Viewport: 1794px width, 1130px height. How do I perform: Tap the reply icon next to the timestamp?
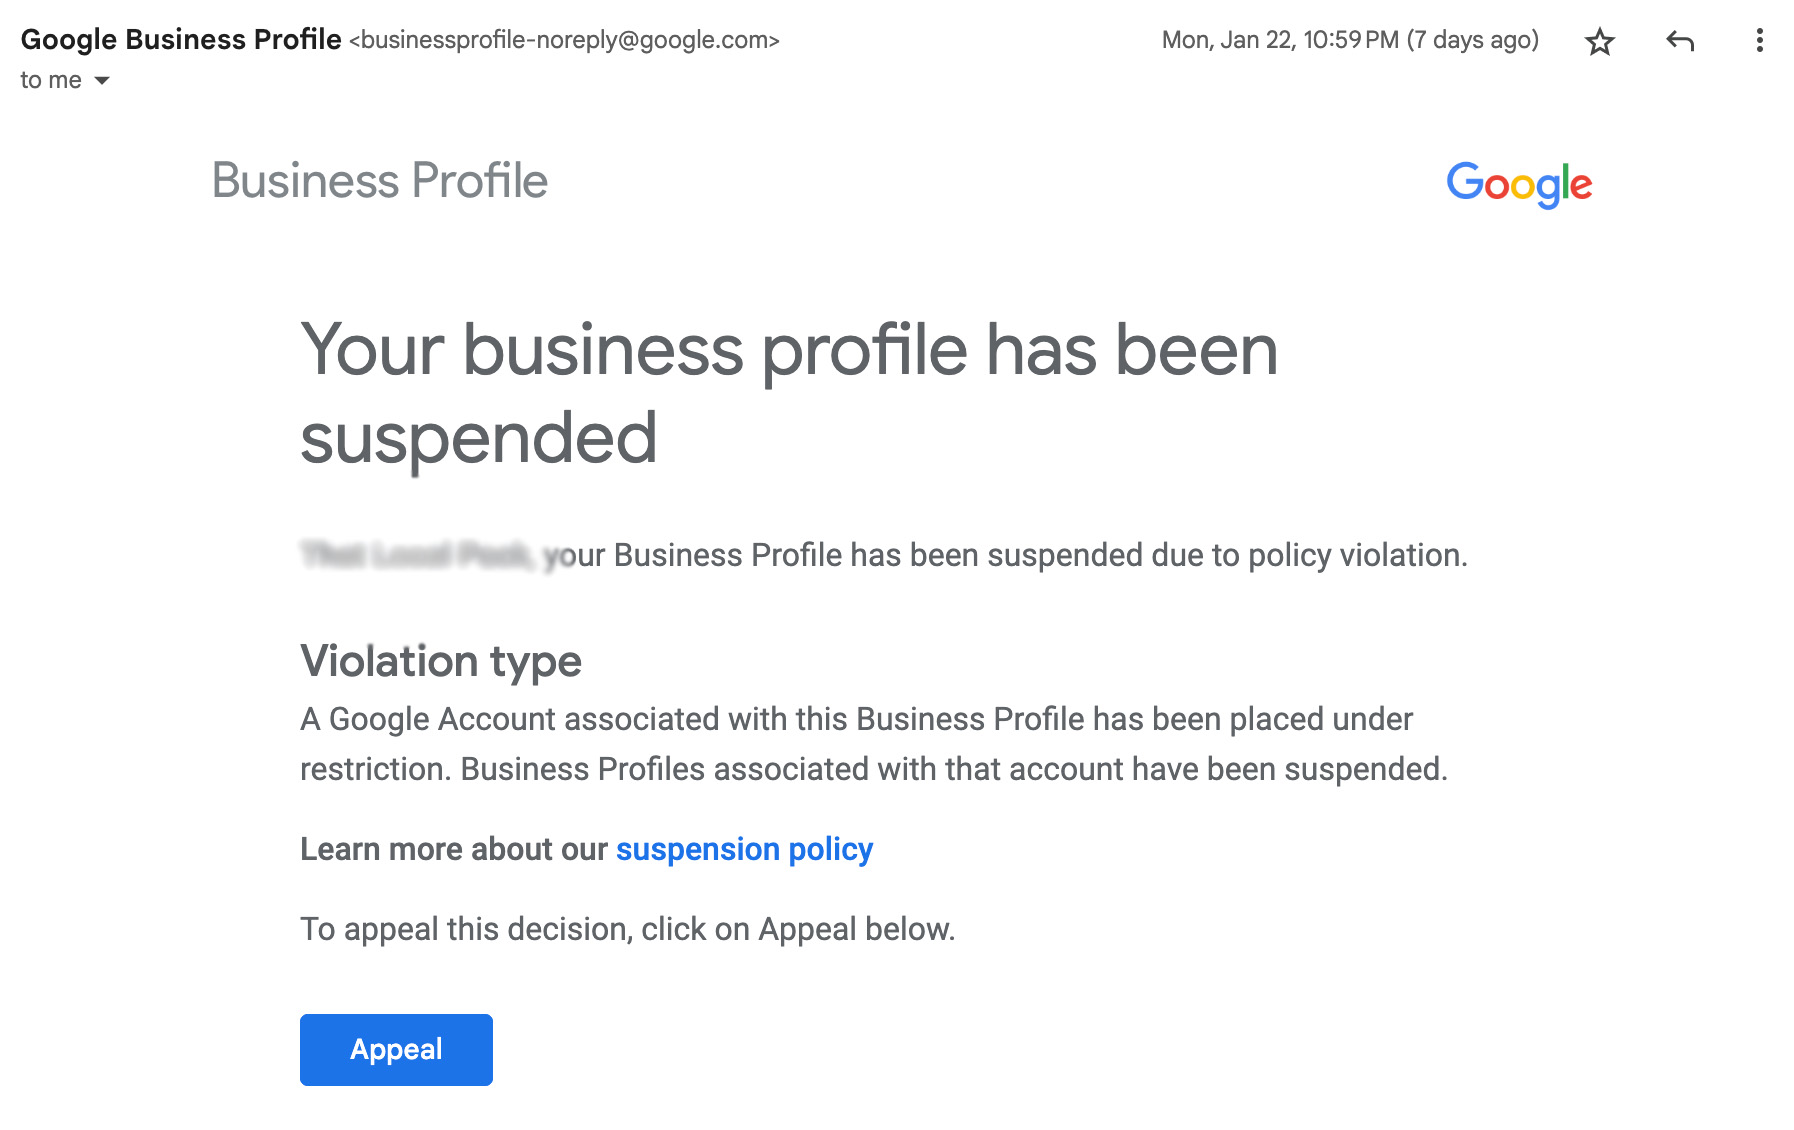point(1679,42)
